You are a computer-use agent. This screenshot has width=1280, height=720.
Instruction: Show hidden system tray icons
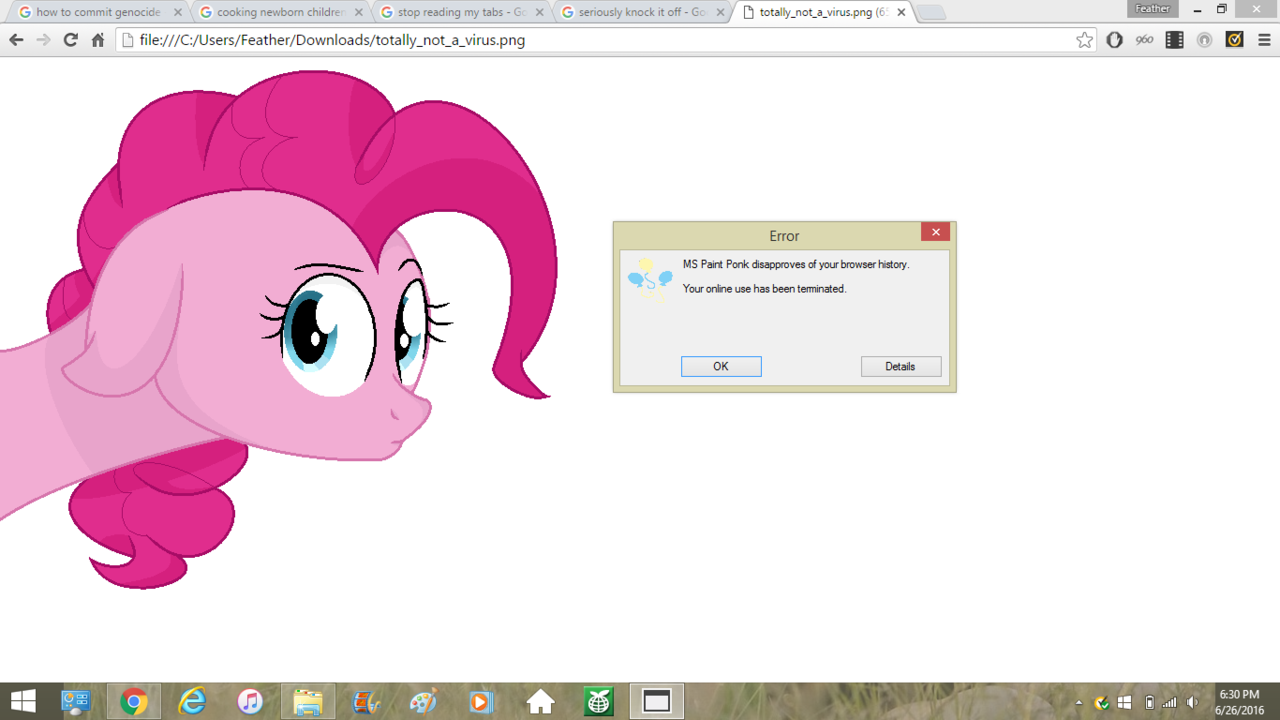tap(1079, 703)
